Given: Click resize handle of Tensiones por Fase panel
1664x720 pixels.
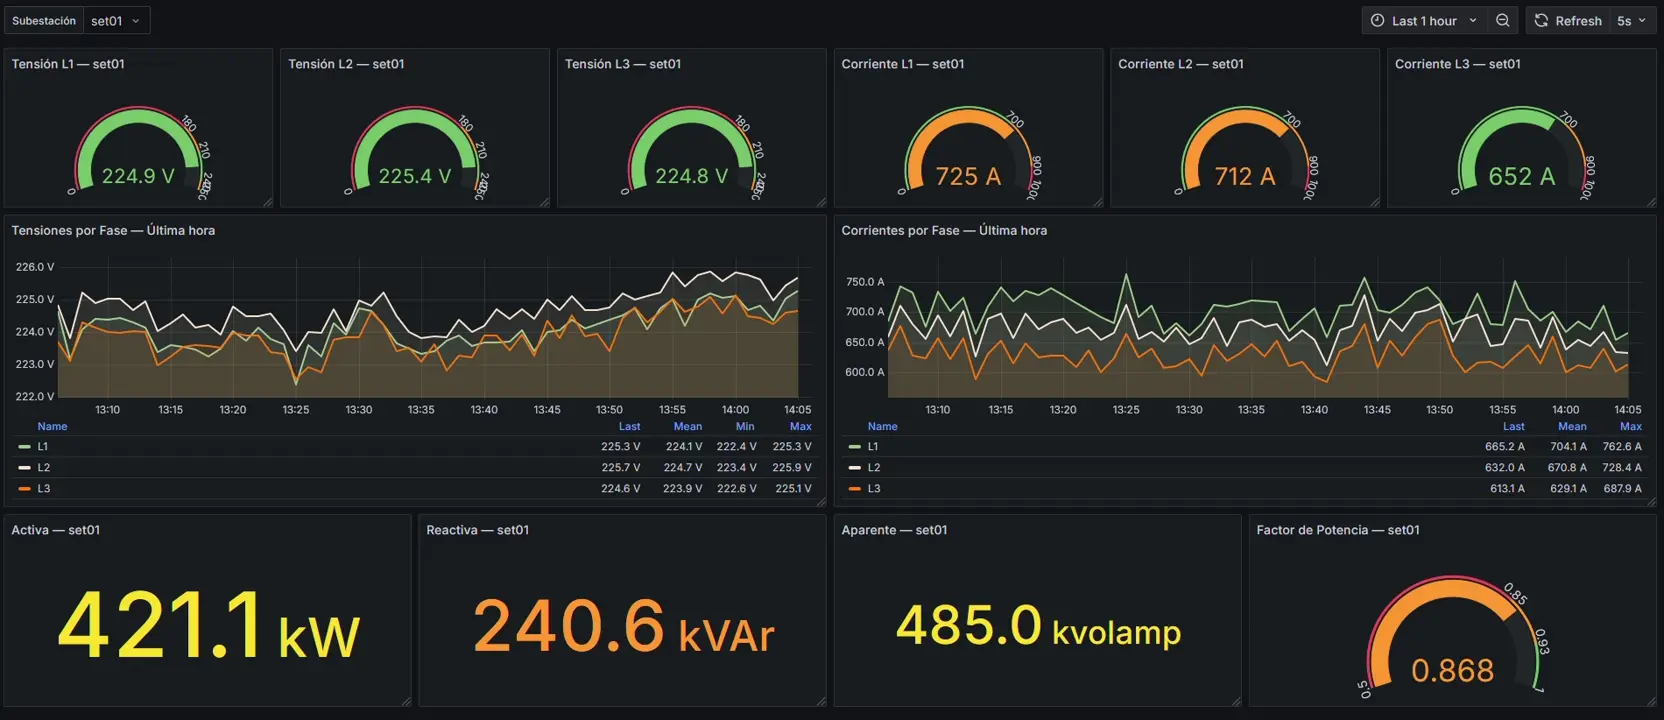Looking at the screenshot, I should coord(821,501).
